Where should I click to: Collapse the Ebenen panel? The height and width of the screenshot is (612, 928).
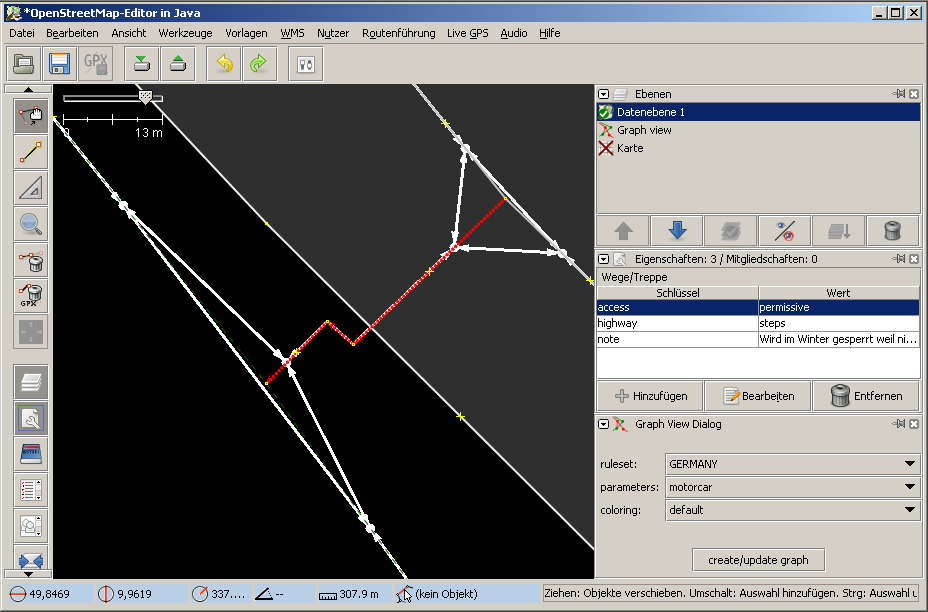tap(604, 94)
